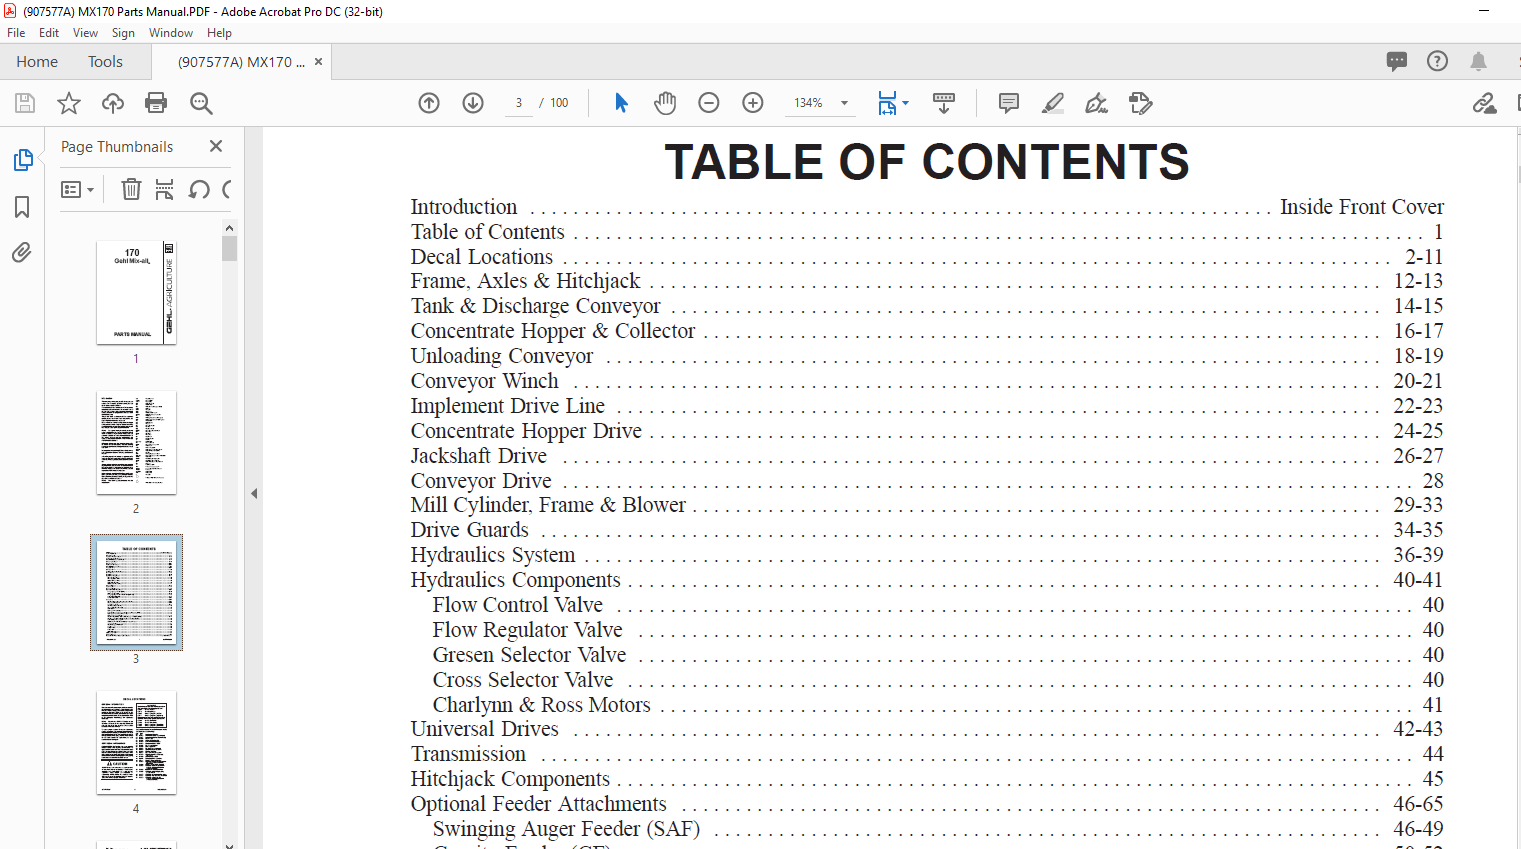Switch on read mode with the keyboard icon
Viewport: 1521px width, 849px height.
[x=944, y=103]
